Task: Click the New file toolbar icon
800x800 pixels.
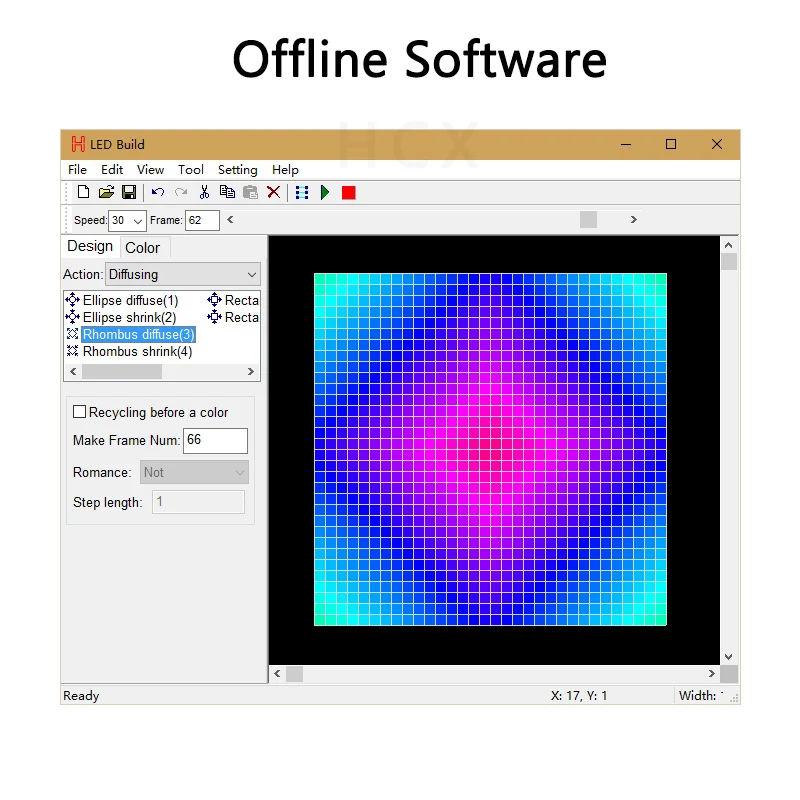Action: [83, 192]
